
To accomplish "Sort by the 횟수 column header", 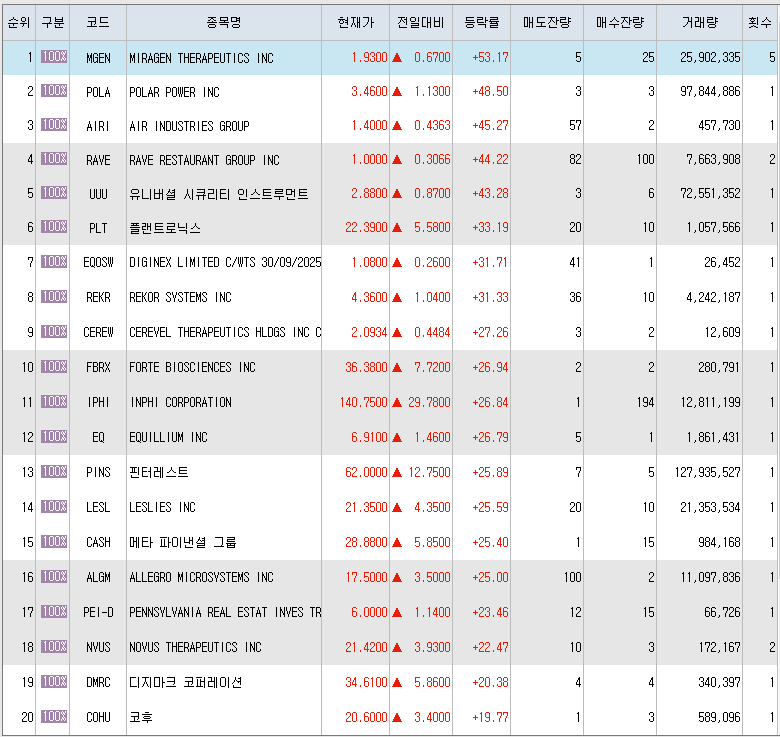I will 760,22.
